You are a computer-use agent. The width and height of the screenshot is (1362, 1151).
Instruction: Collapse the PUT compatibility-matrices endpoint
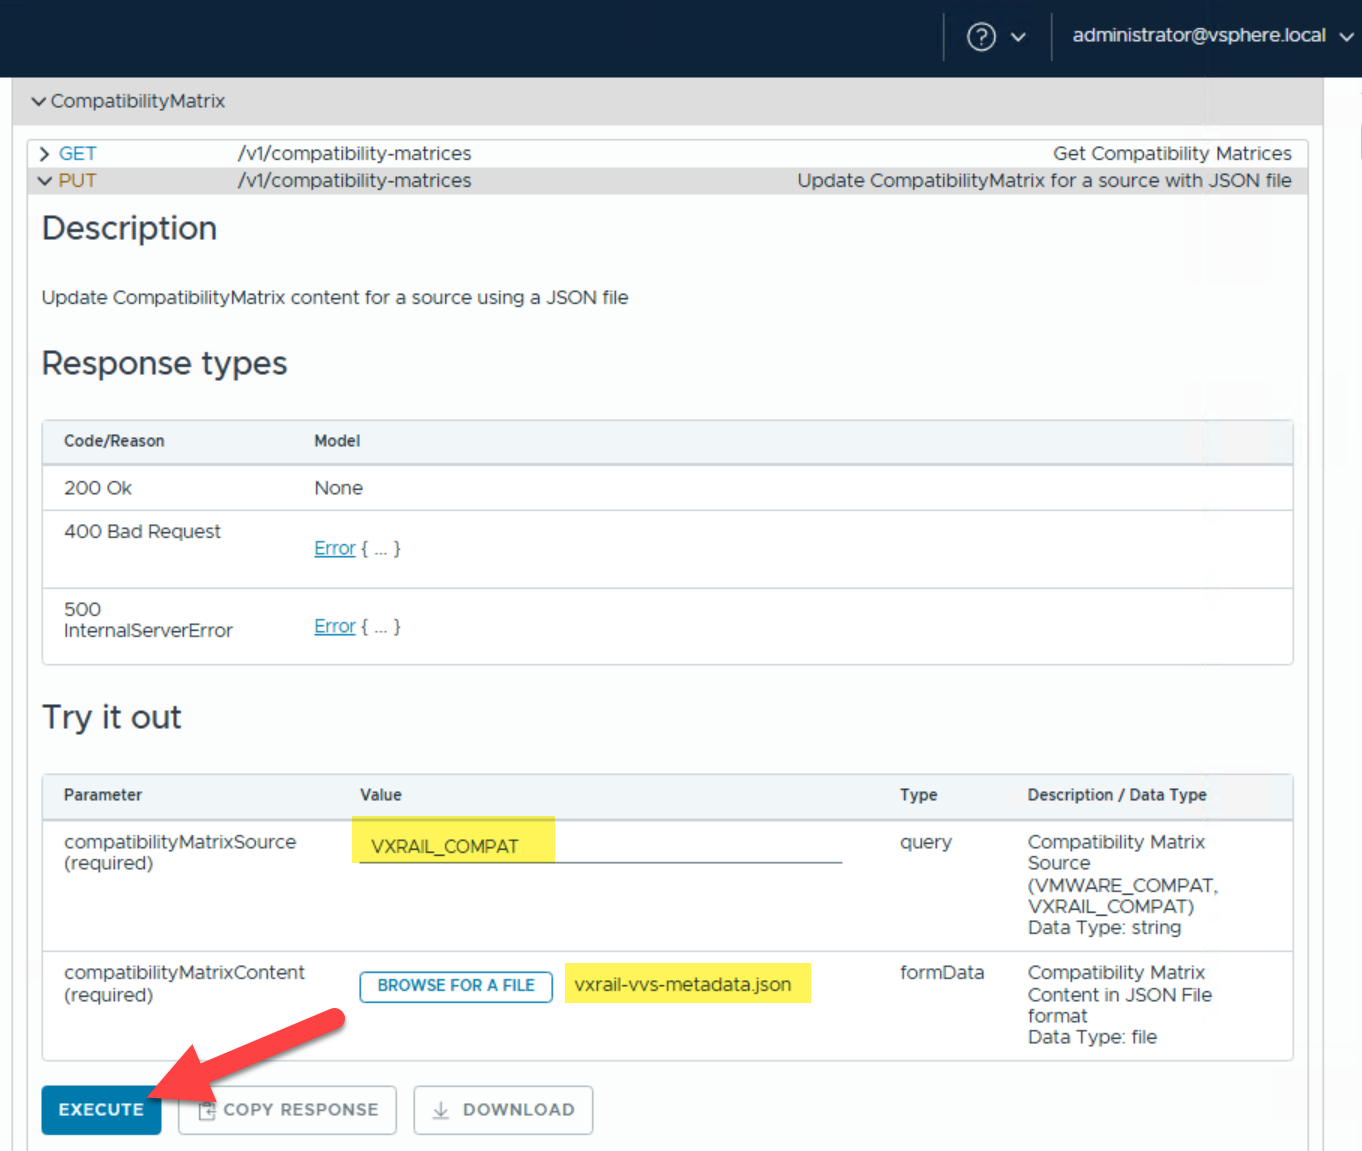click(44, 181)
